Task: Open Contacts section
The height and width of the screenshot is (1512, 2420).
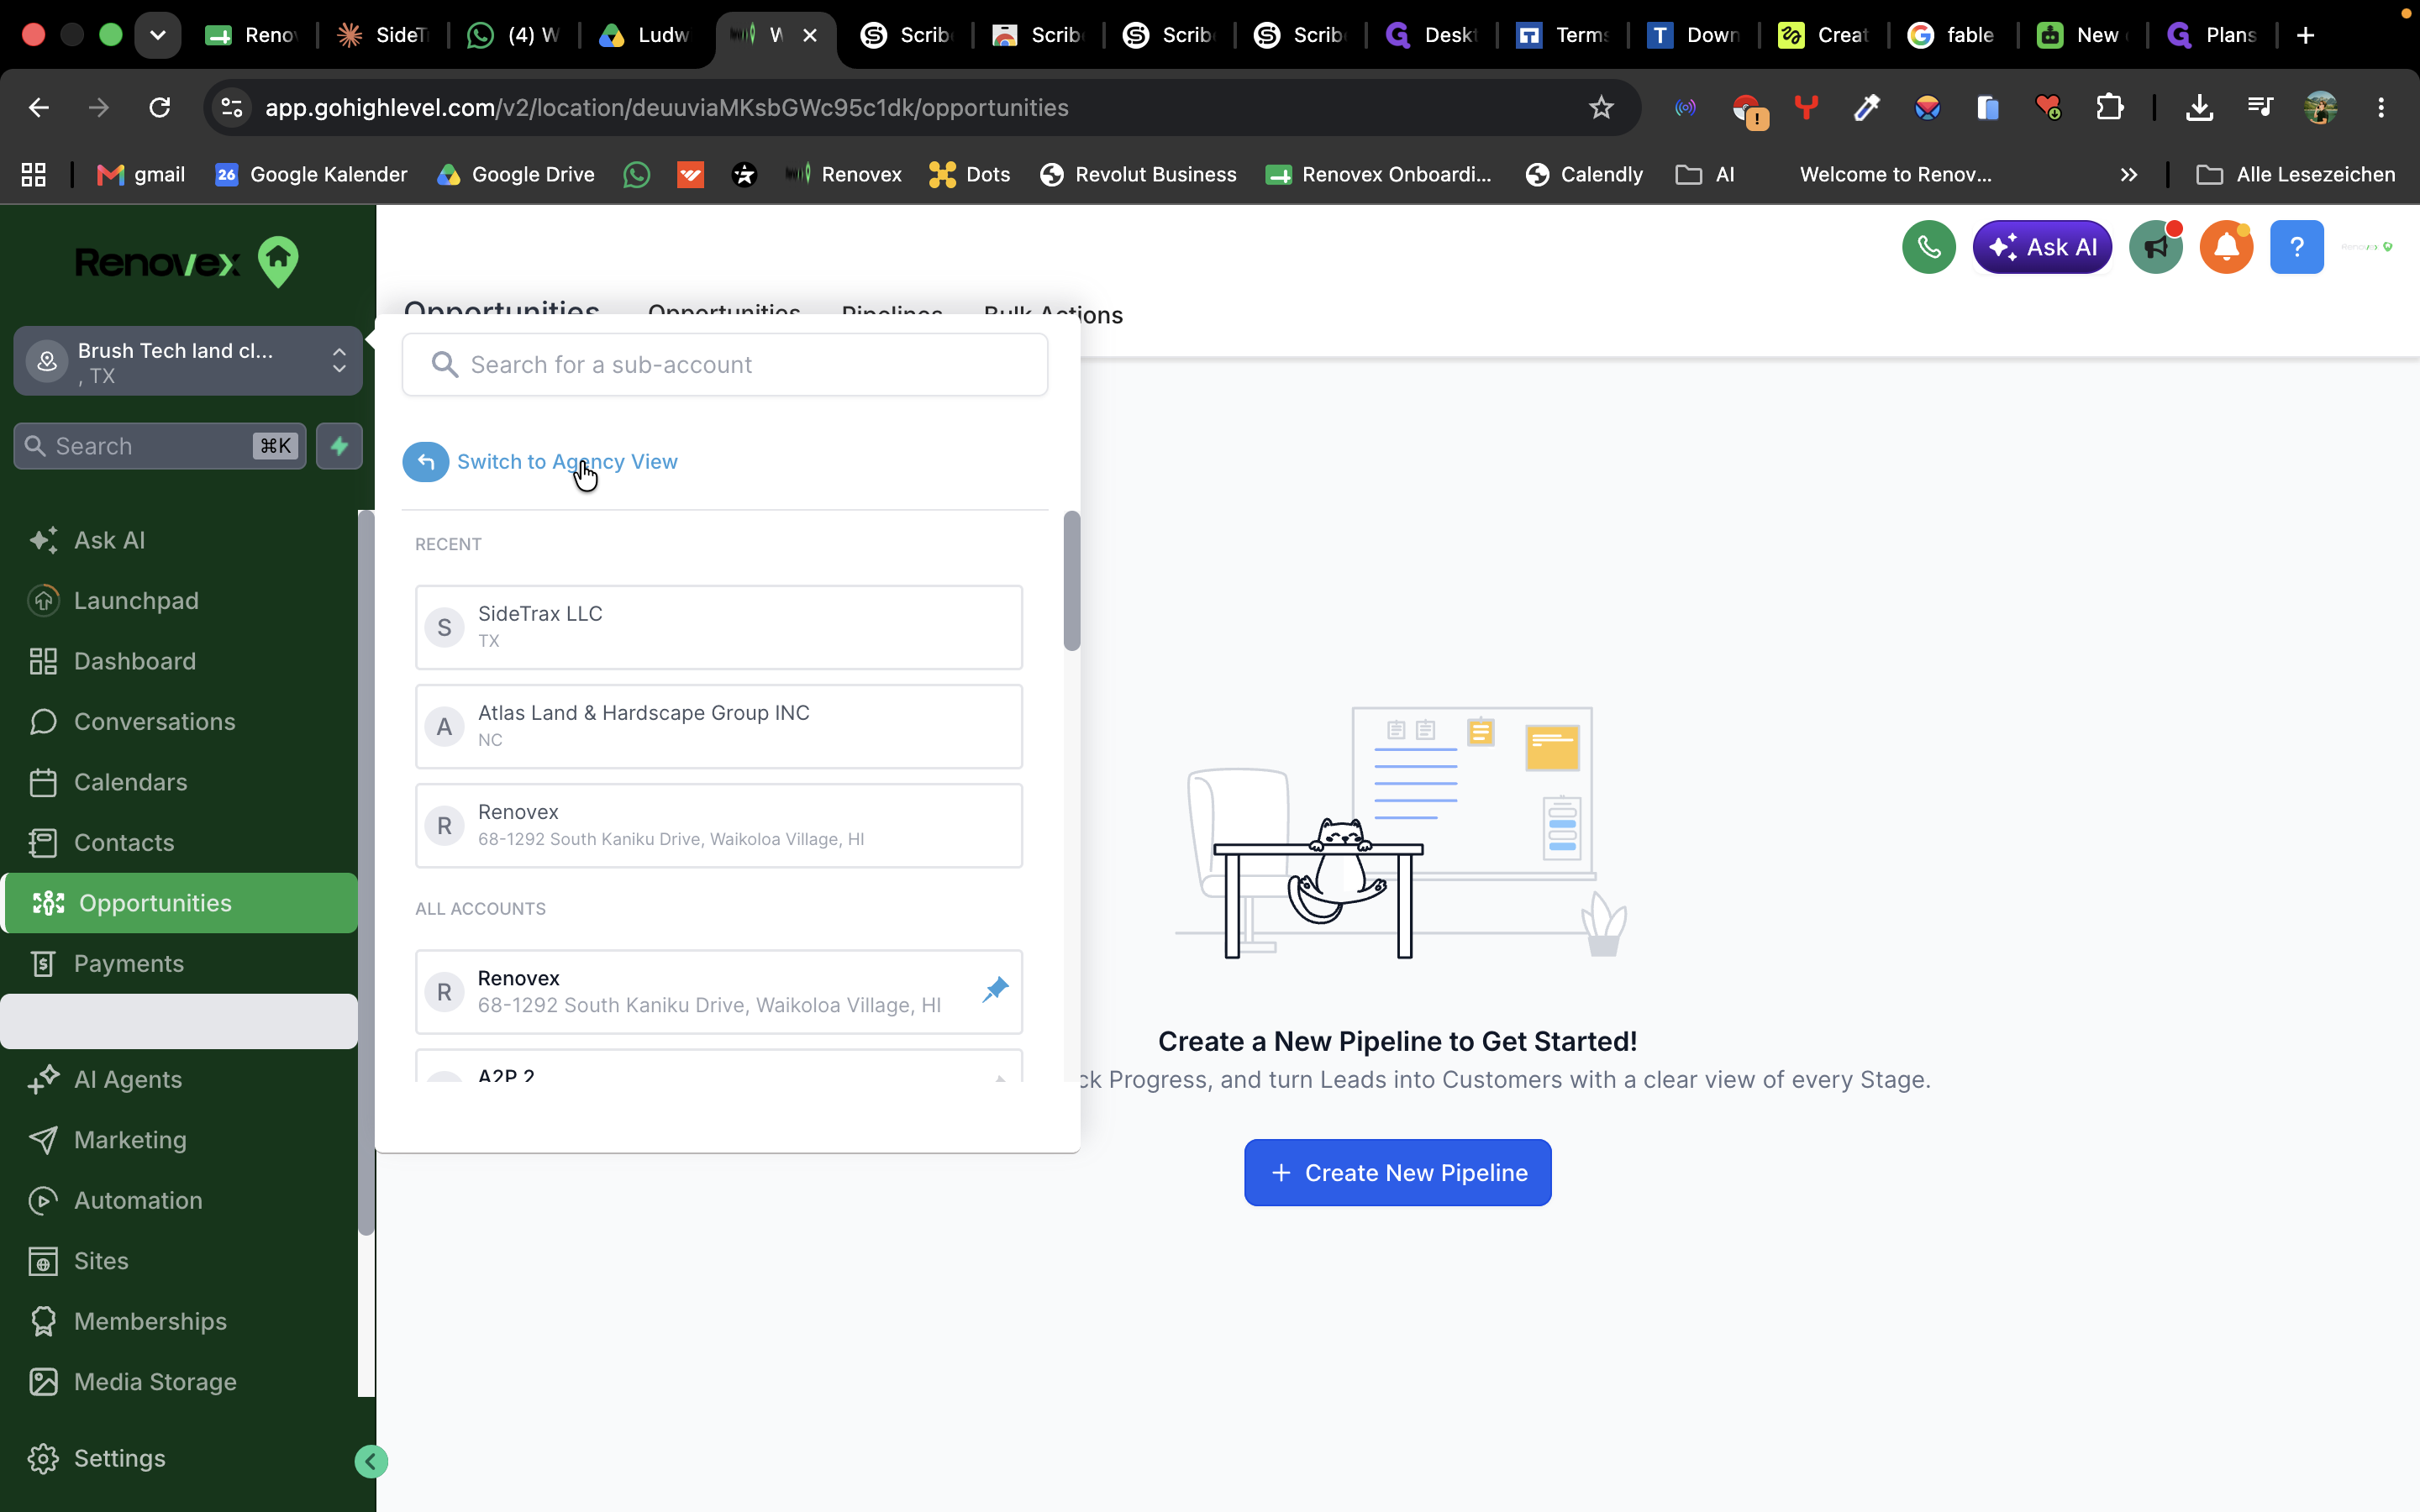Action: (180, 842)
